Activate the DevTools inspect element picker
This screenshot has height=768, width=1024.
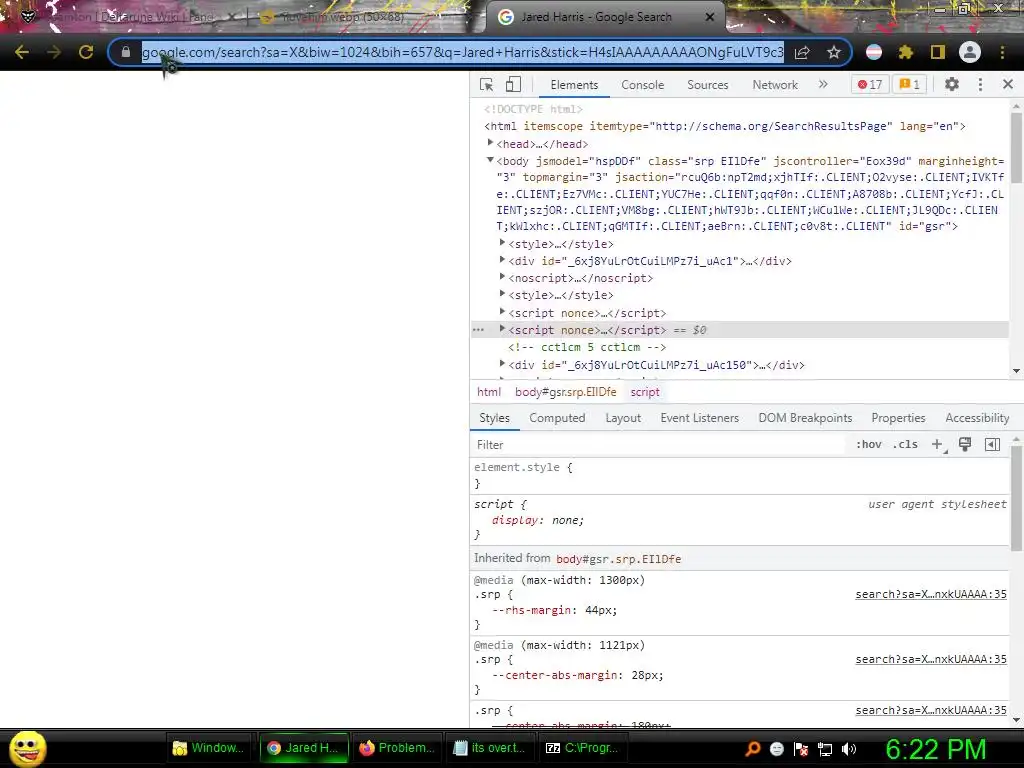pos(487,85)
